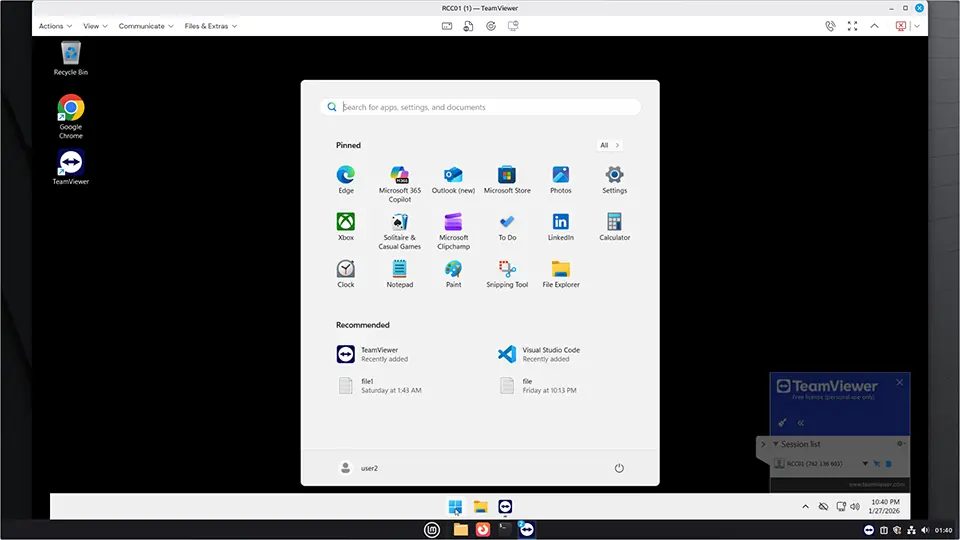Click the side arrow tab on TeamViewer panel

pyautogui.click(x=763, y=444)
